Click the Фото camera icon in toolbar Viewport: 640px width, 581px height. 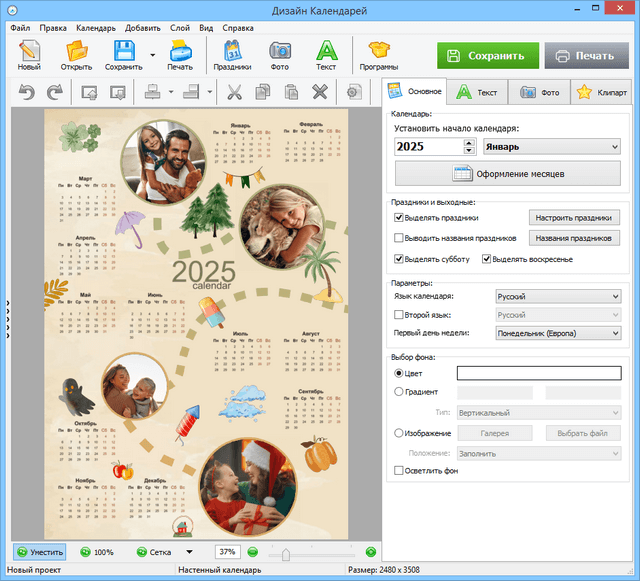click(280, 50)
